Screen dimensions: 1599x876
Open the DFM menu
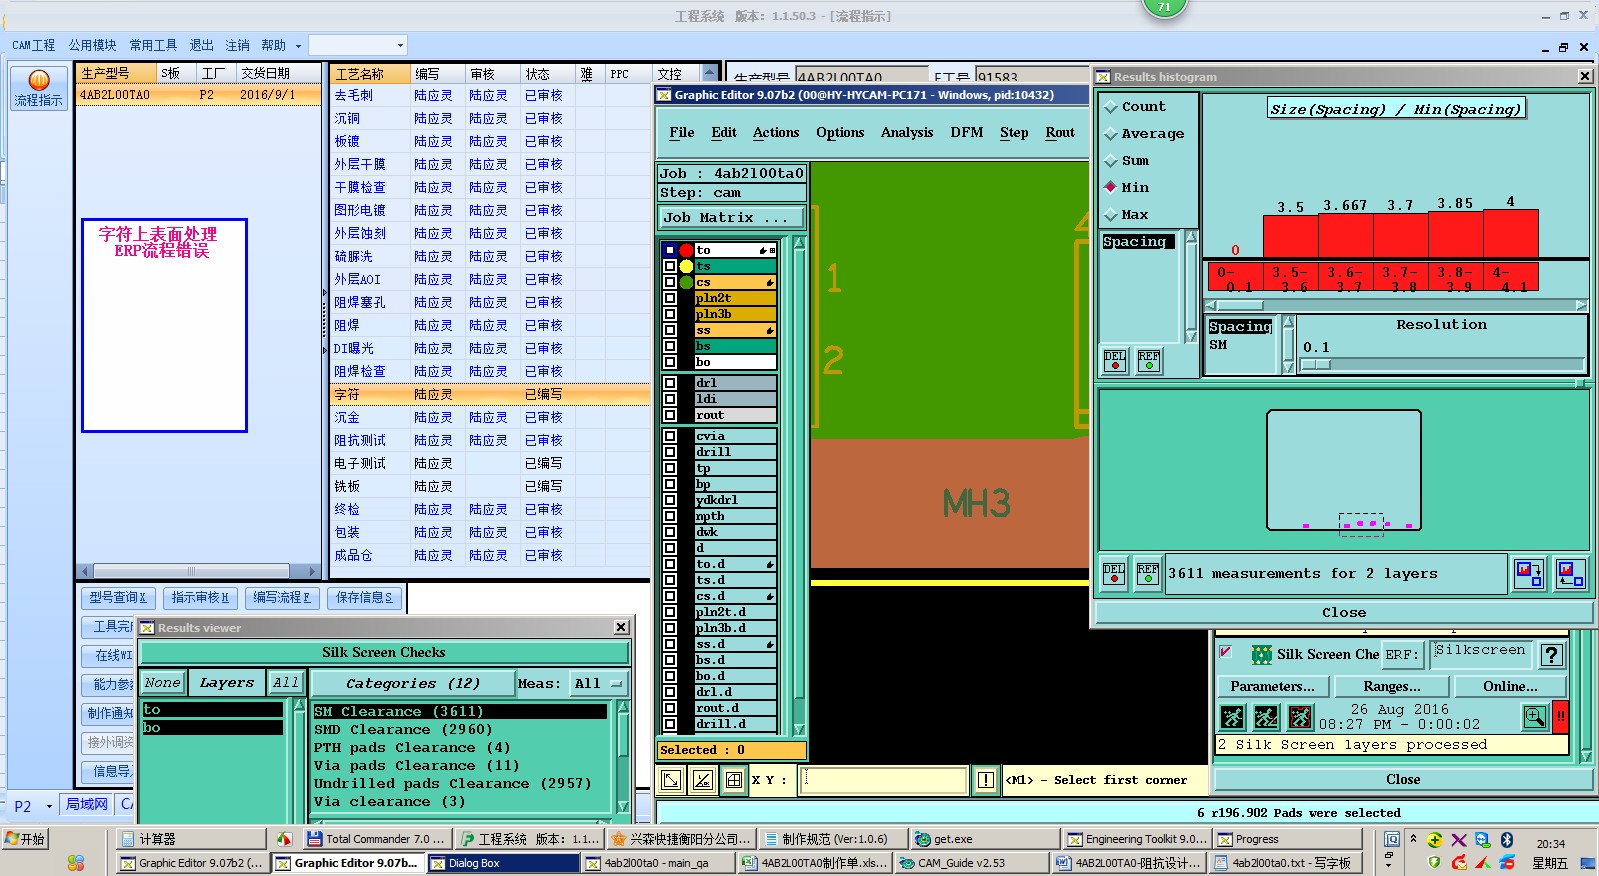coord(967,132)
